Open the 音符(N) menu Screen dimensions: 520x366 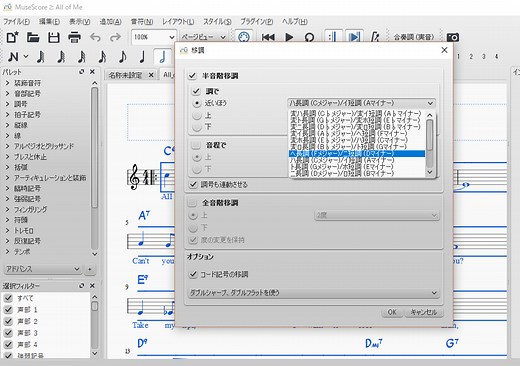[142, 22]
